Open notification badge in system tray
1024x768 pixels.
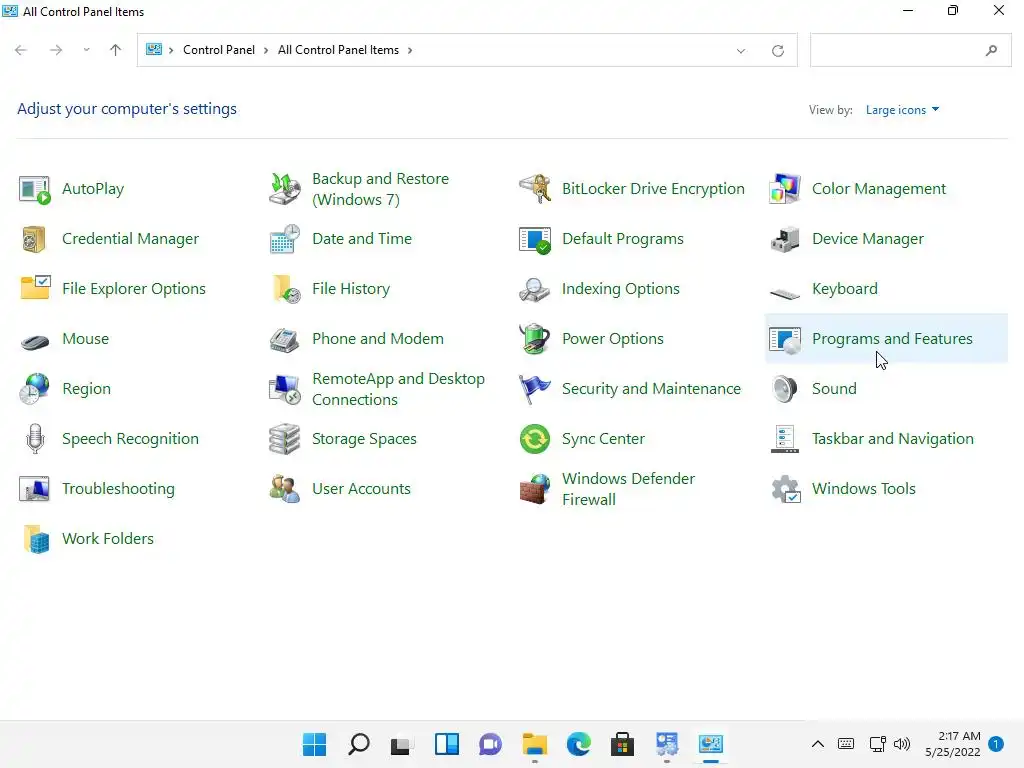(996, 744)
